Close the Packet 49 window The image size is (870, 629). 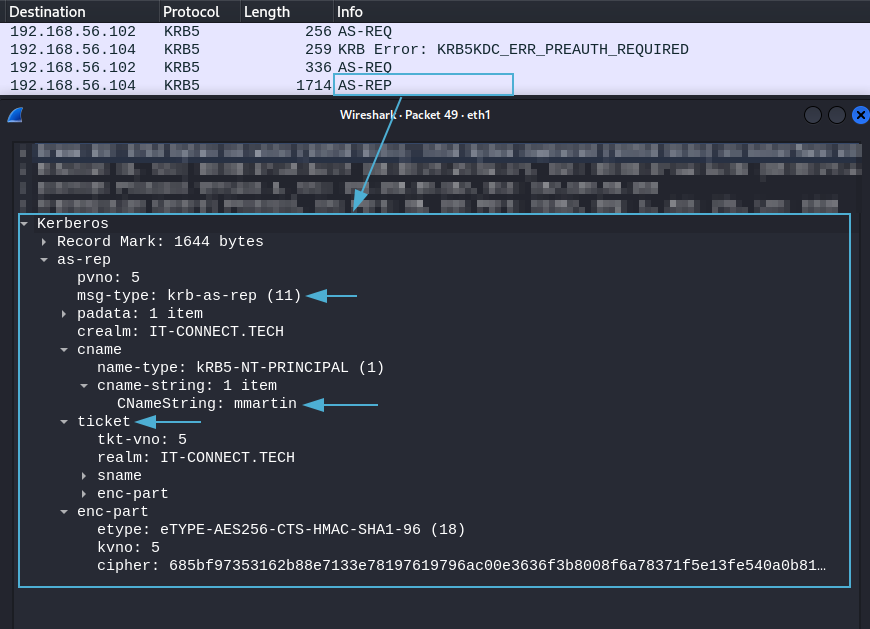tap(860, 115)
